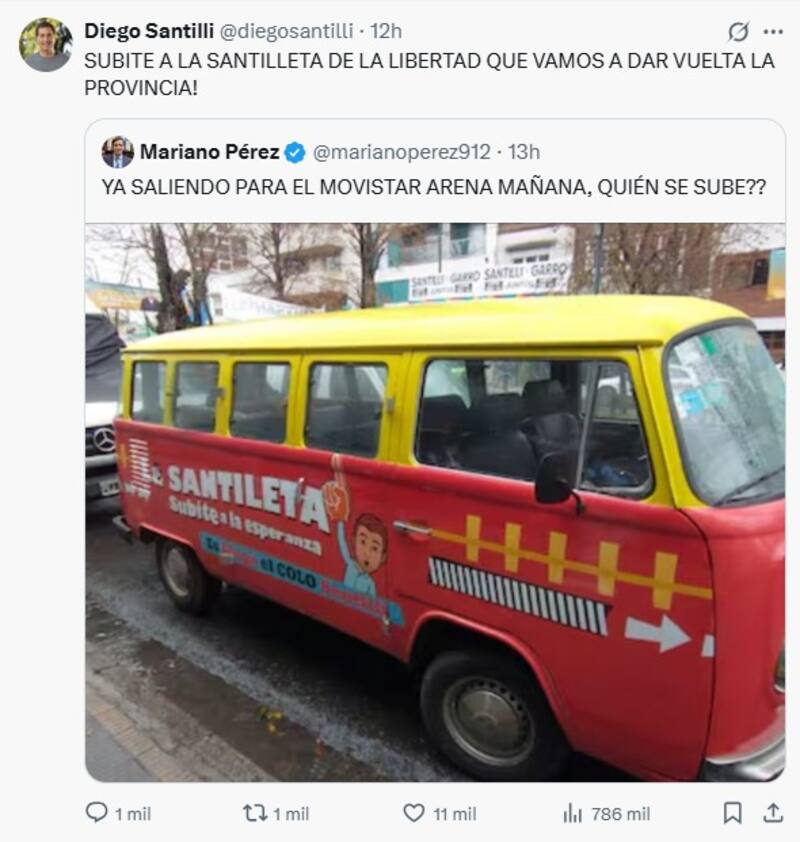Open the @marianoperez912 handle
Screen dimensions: 800x842
(x=402, y=153)
